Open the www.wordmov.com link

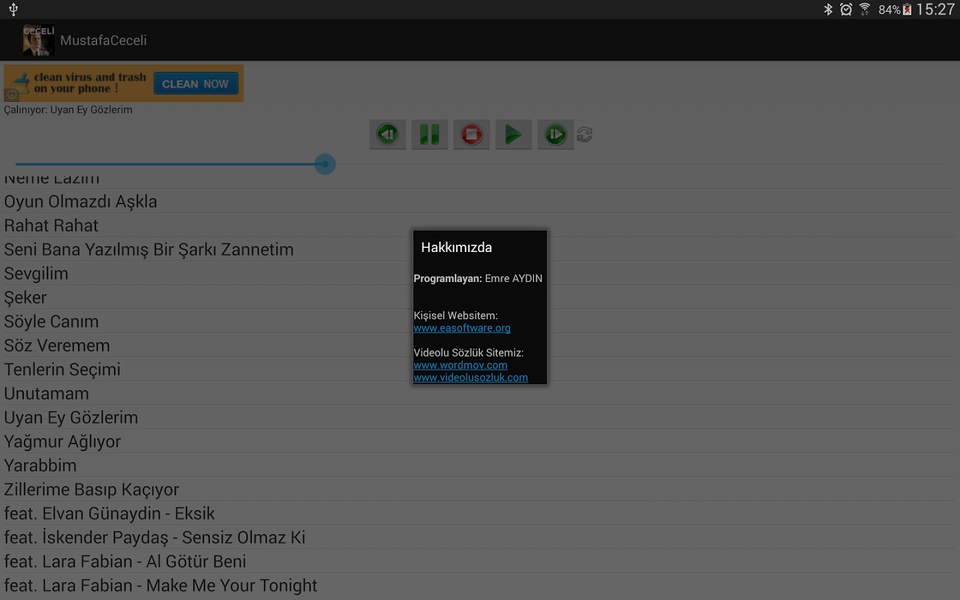coord(460,365)
